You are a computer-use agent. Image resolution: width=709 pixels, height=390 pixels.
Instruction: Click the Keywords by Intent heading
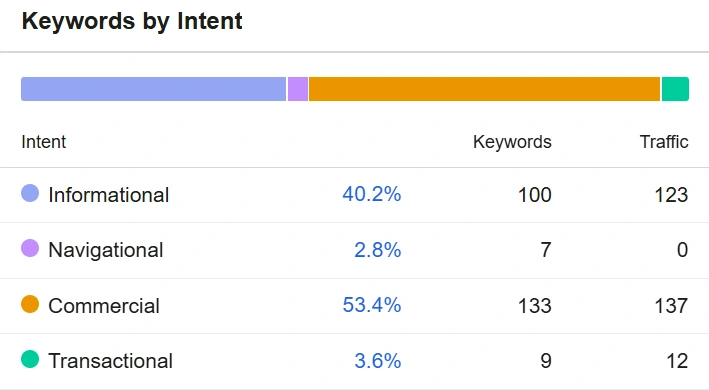(x=132, y=21)
